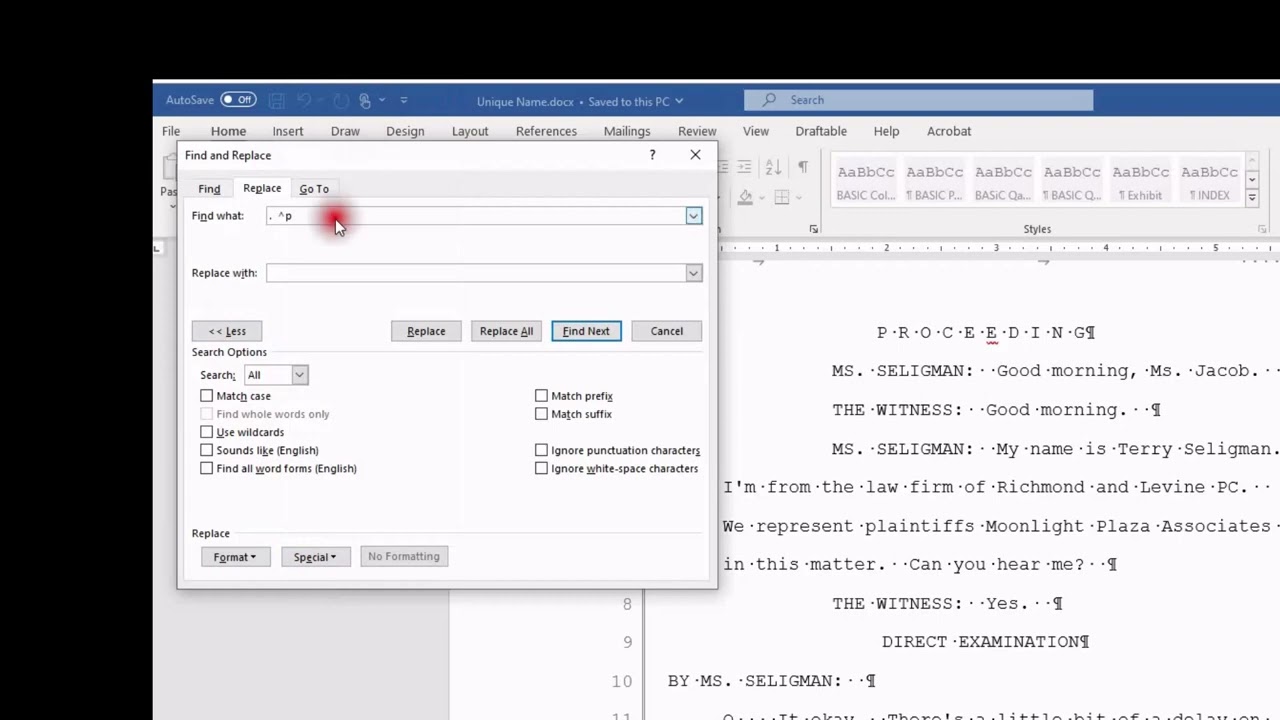Image resolution: width=1280 pixels, height=720 pixels.
Task: Open Find what history dropdown
Action: coord(693,216)
